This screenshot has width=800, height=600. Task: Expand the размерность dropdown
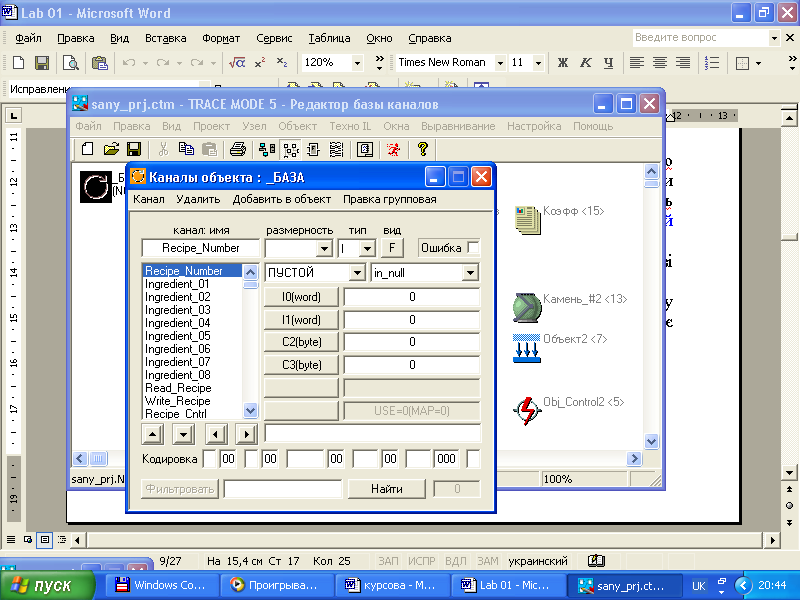pos(323,248)
